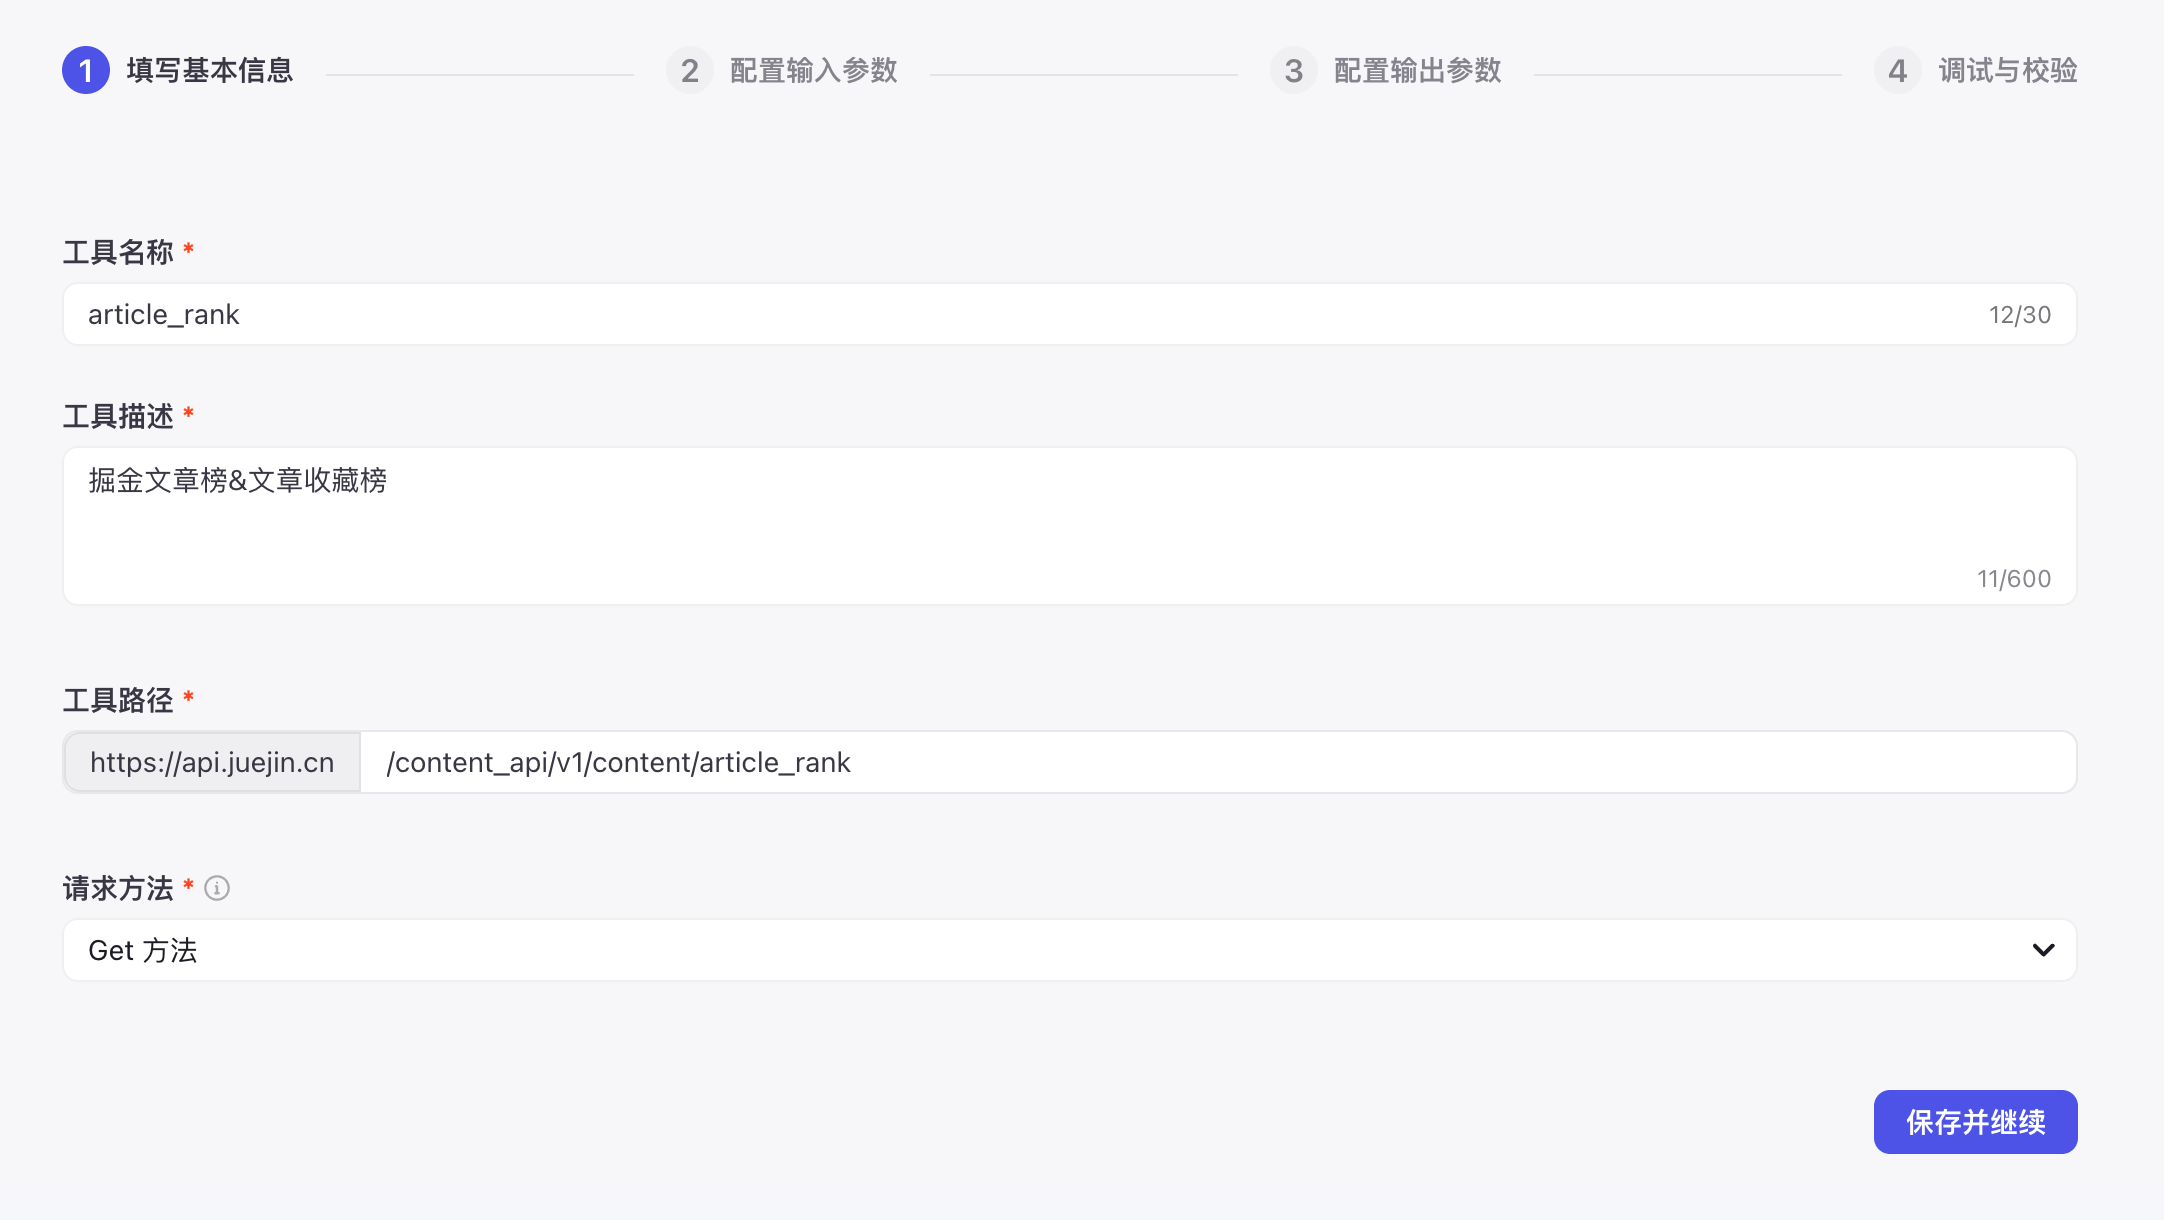The width and height of the screenshot is (2164, 1220).
Task: Click step number circle 1
Action: click(86, 70)
